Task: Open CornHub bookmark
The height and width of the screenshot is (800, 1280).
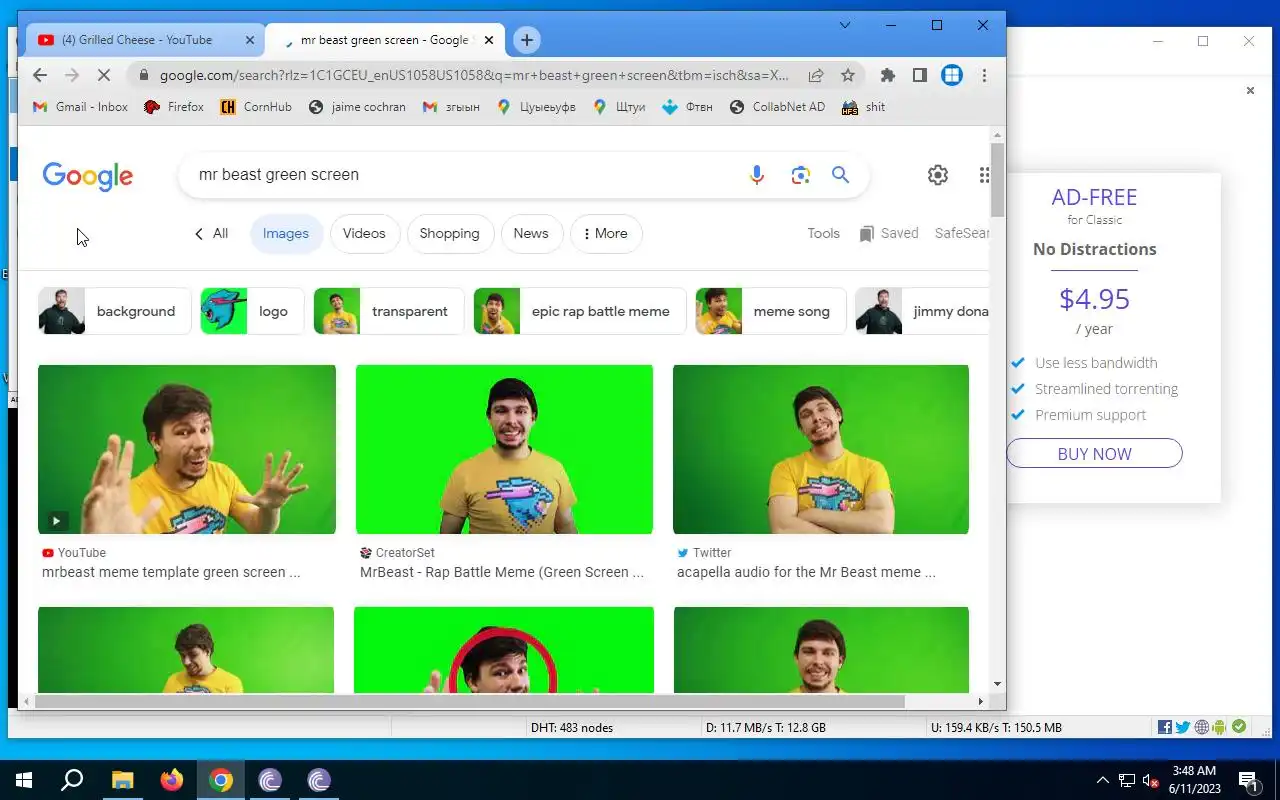Action: [x=256, y=107]
